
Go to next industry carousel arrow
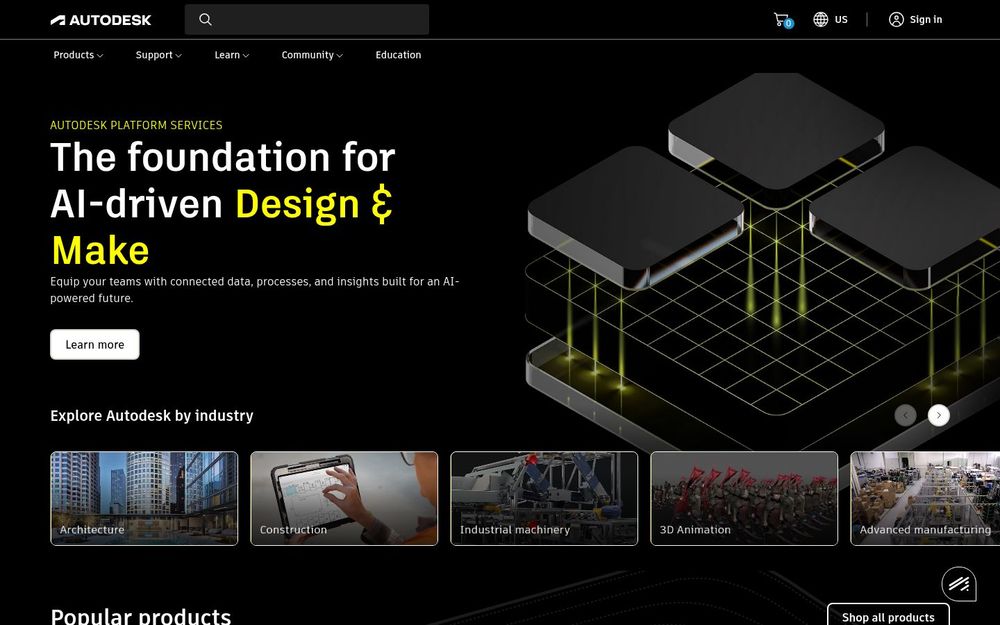point(938,415)
